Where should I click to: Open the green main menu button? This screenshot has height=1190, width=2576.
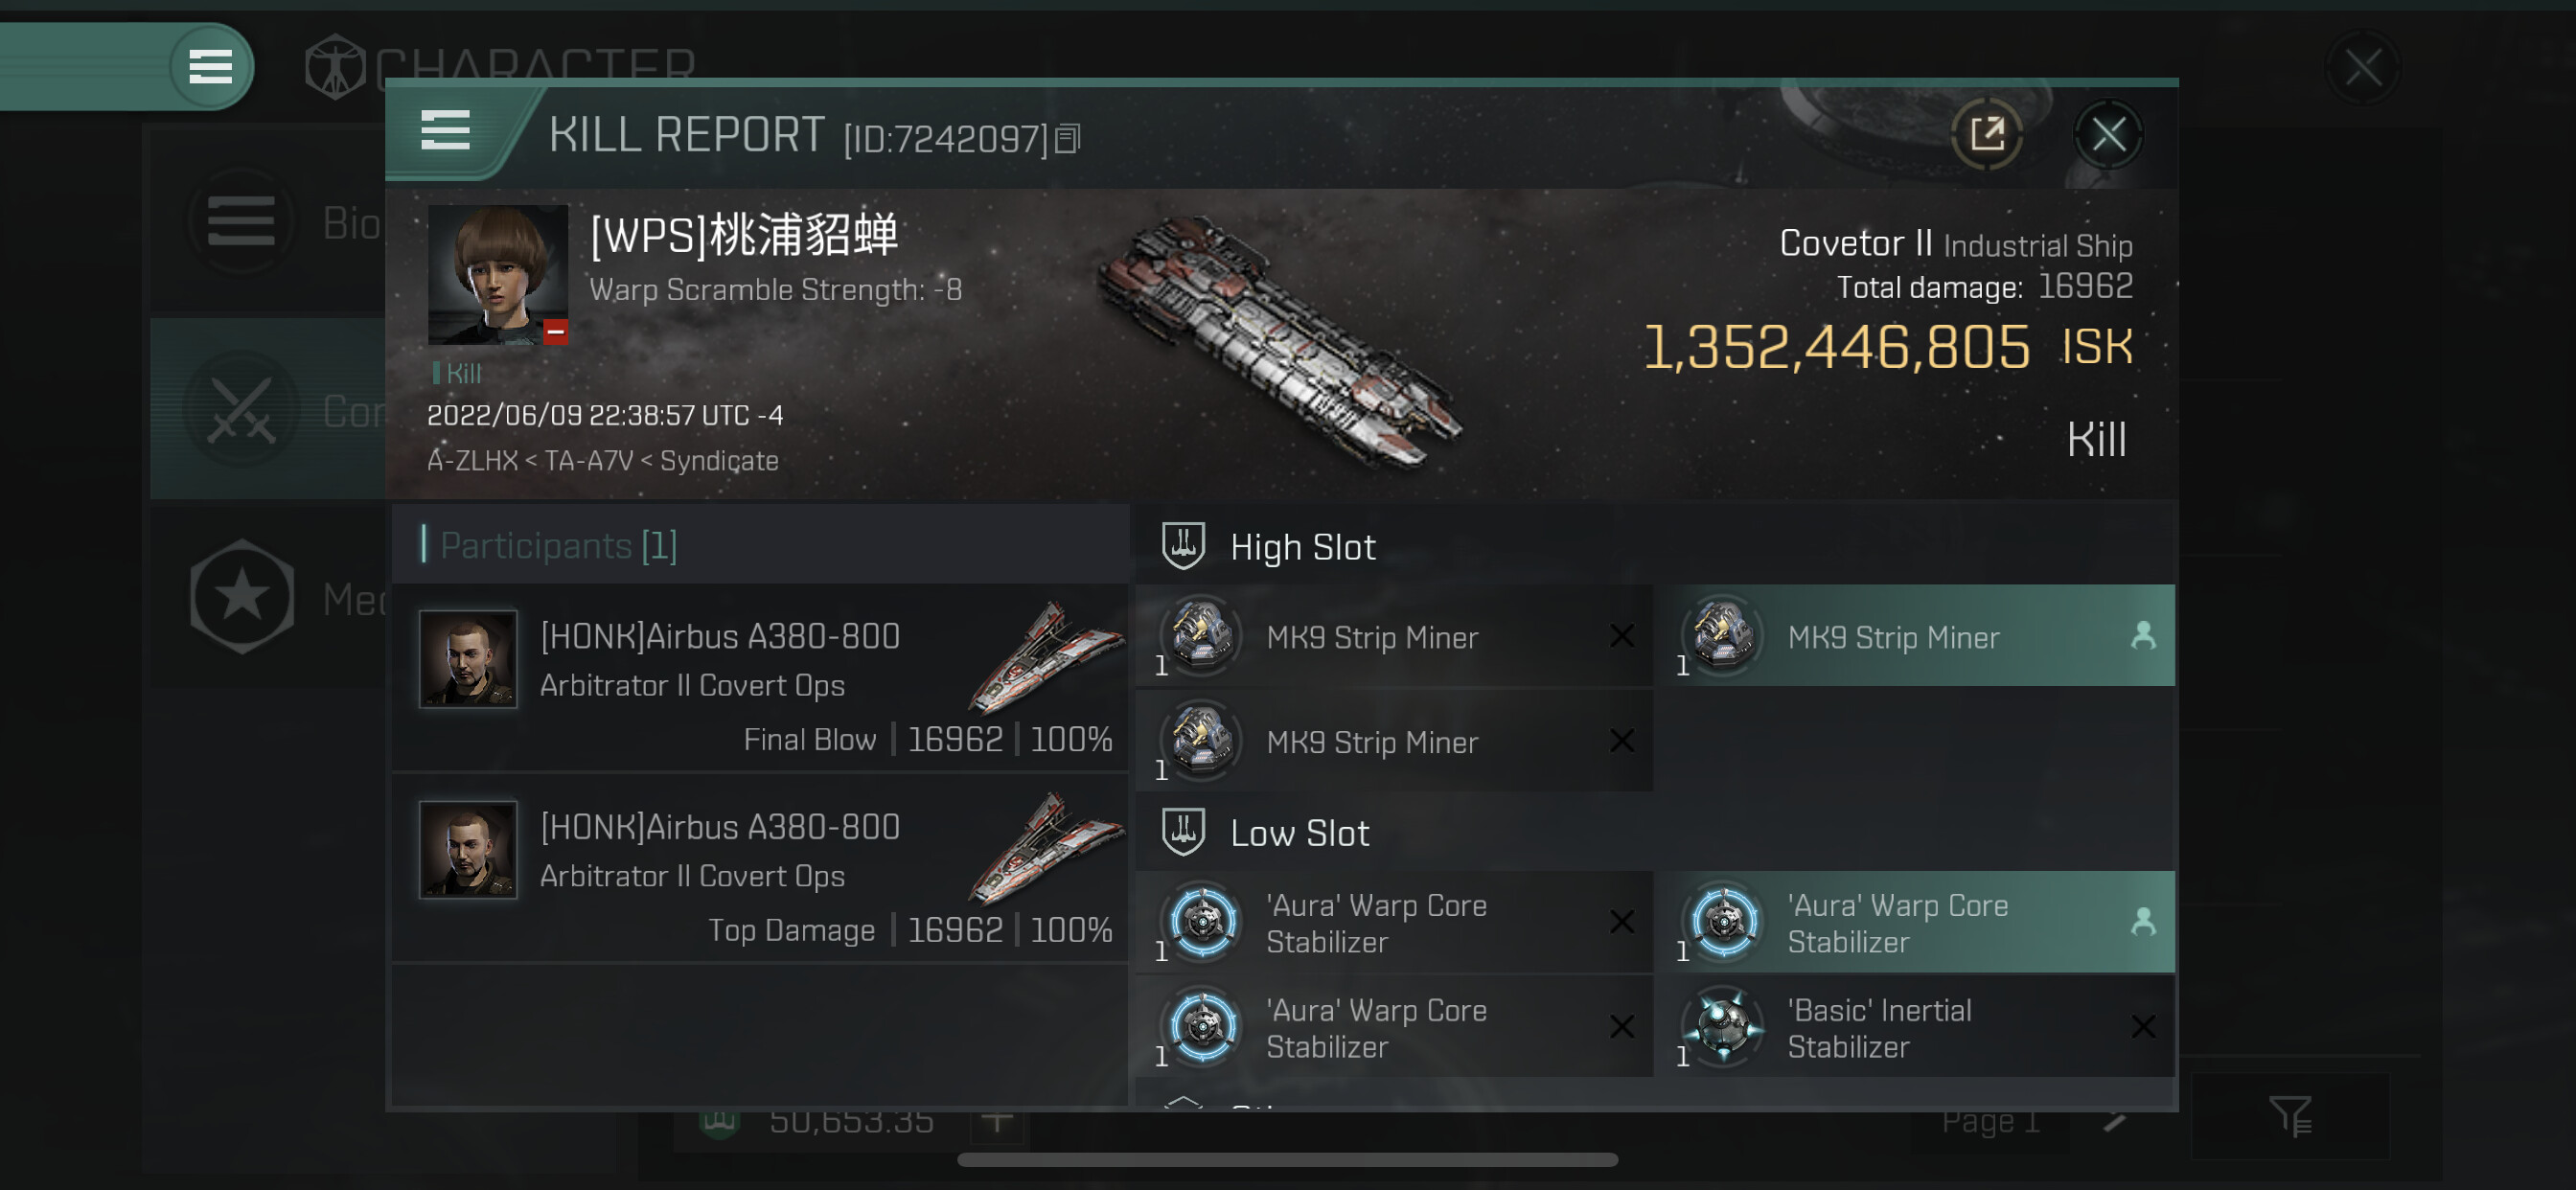pos(211,67)
